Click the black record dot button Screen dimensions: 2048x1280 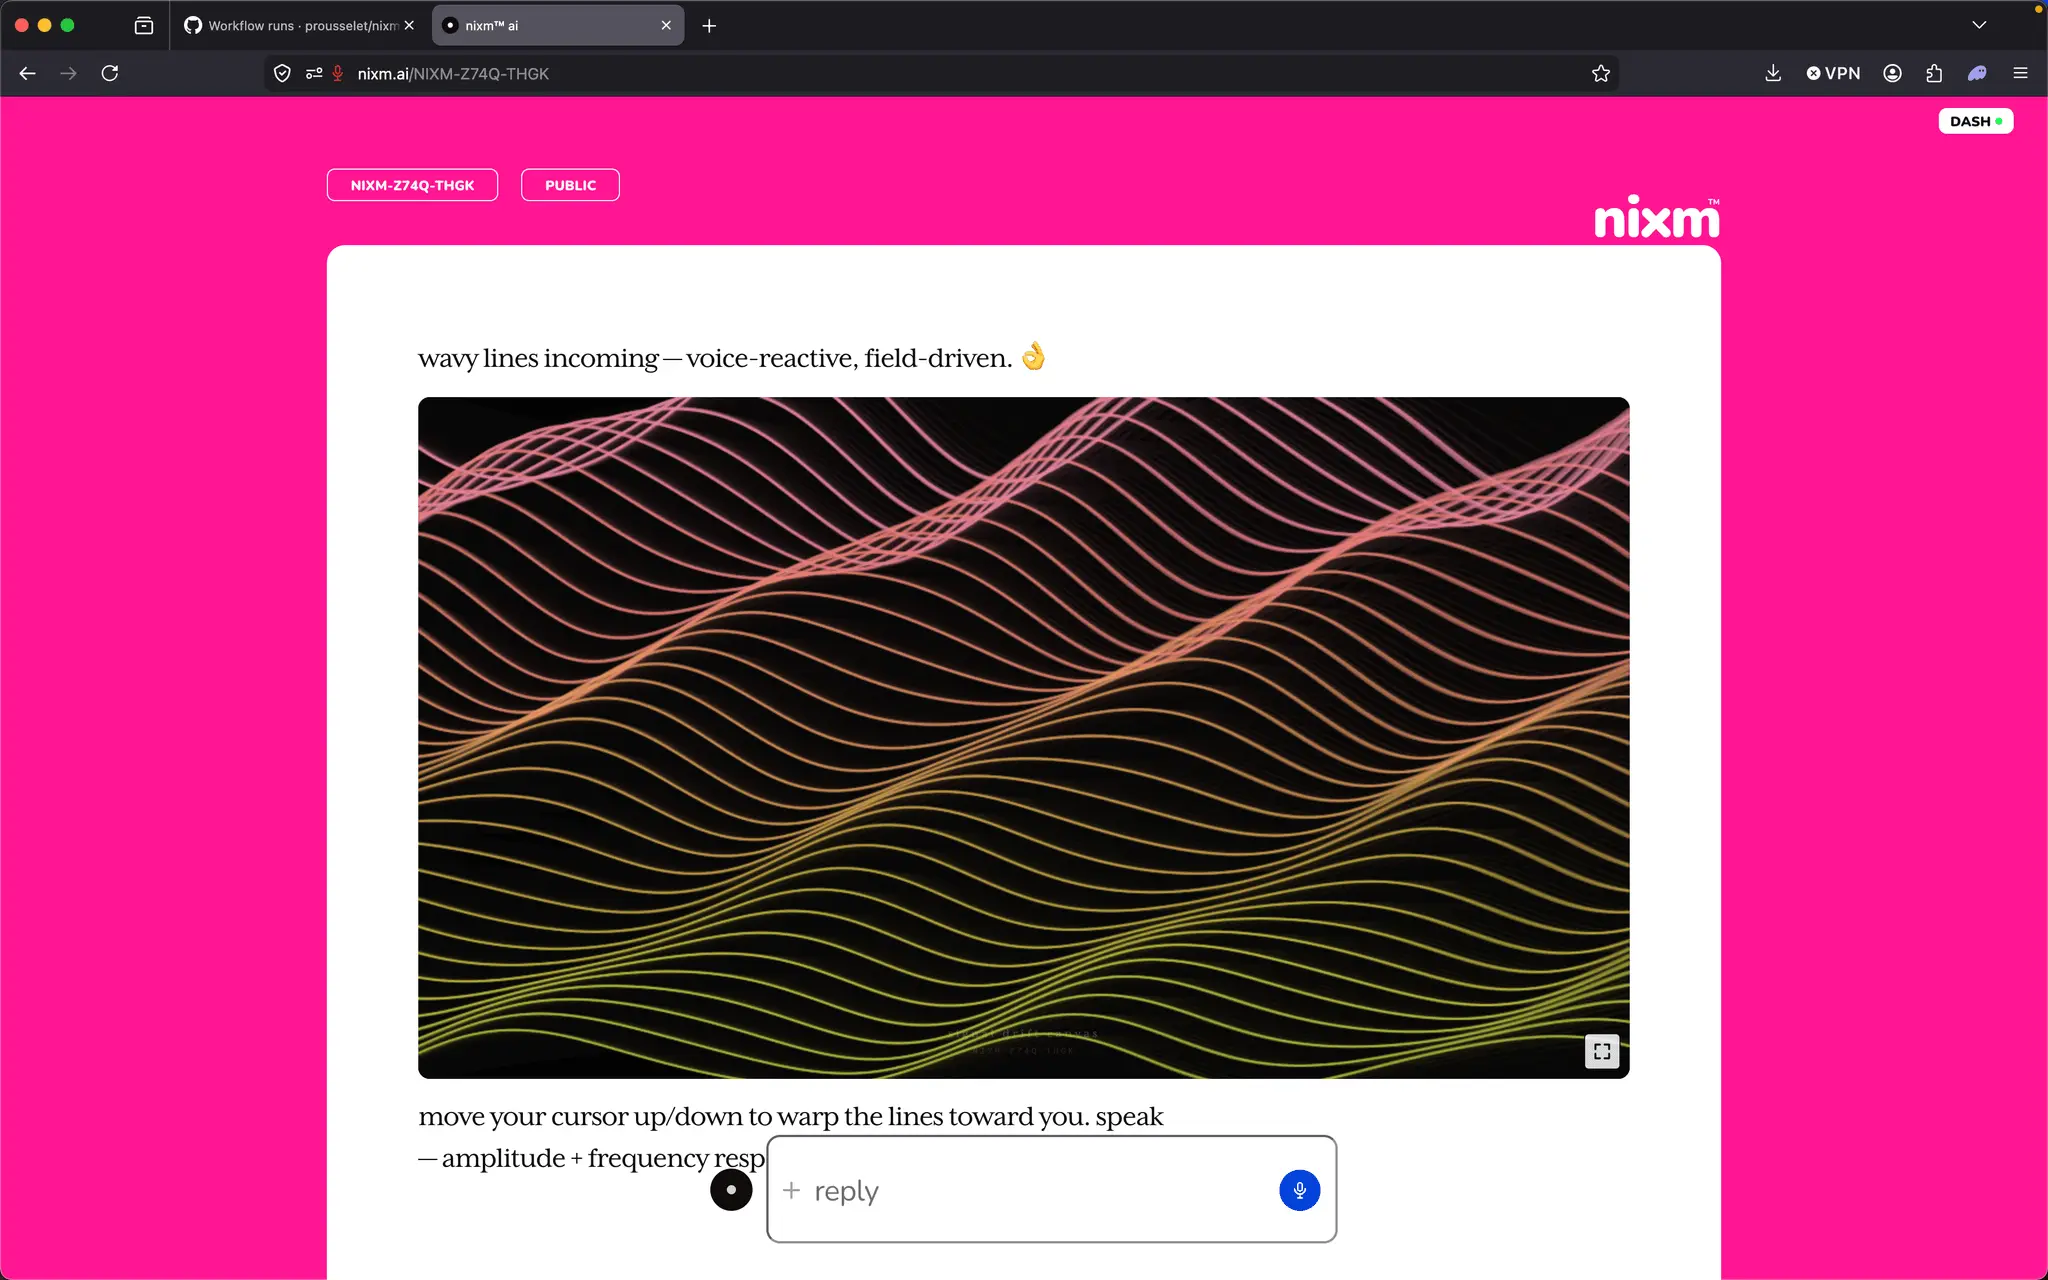[x=731, y=1190]
